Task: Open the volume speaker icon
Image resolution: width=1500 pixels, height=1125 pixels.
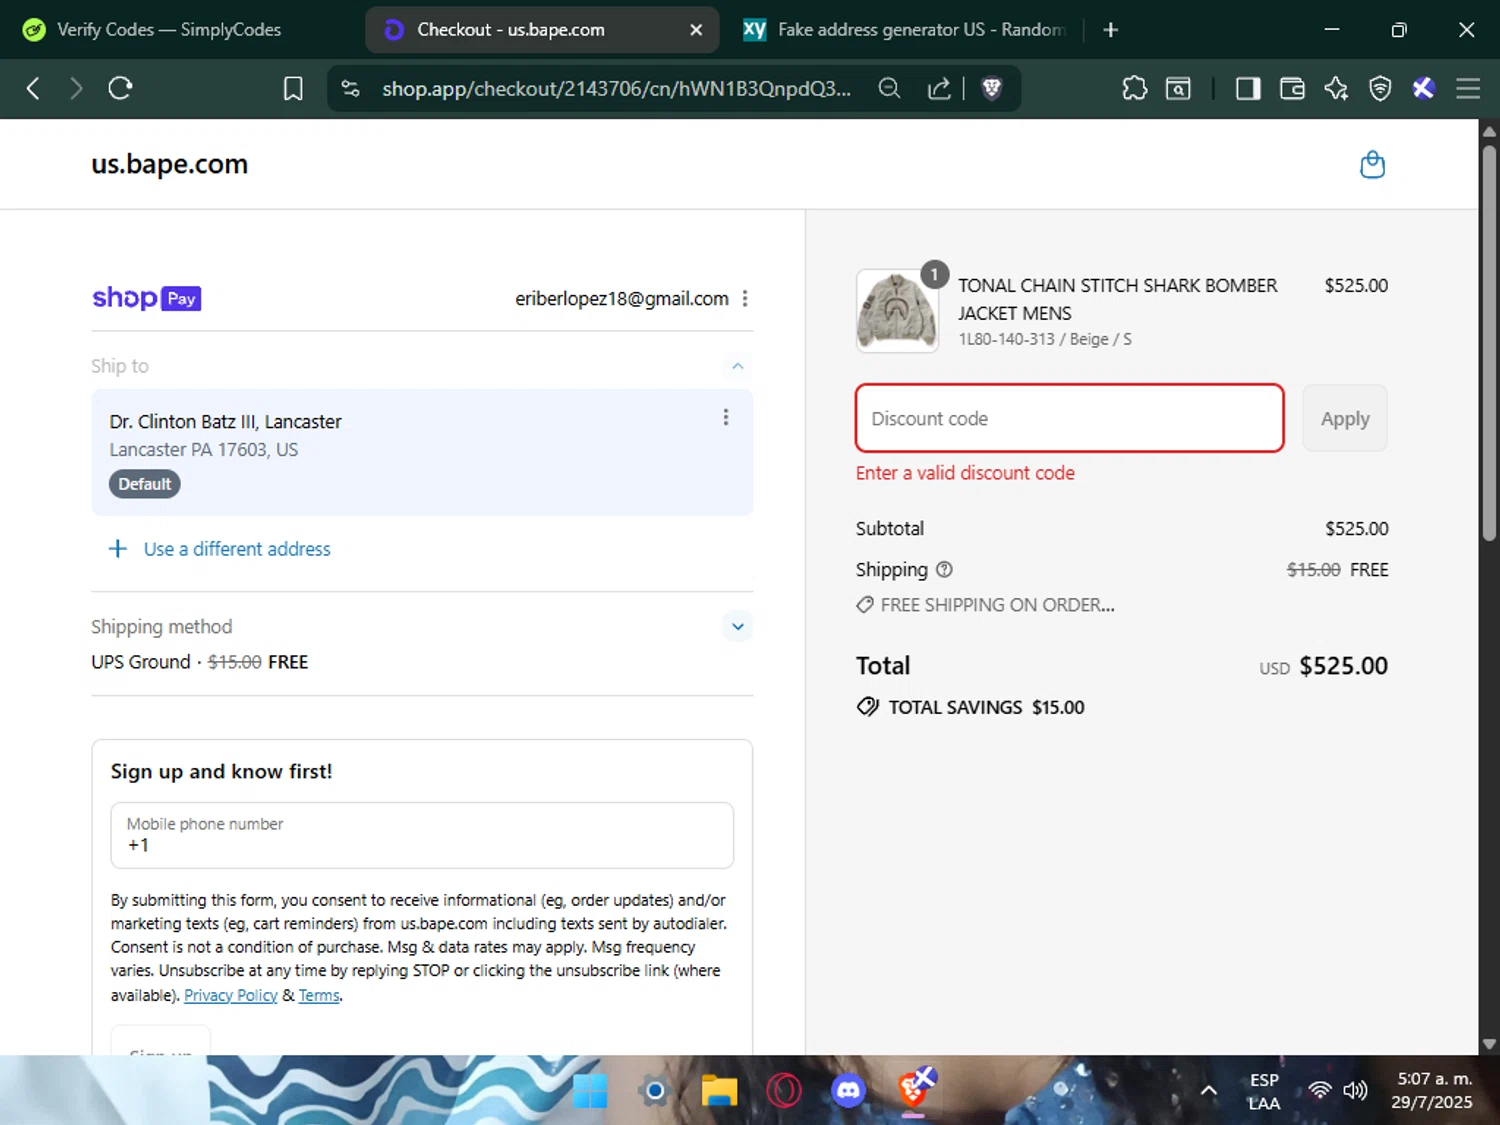Action: (x=1355, y=1090)
